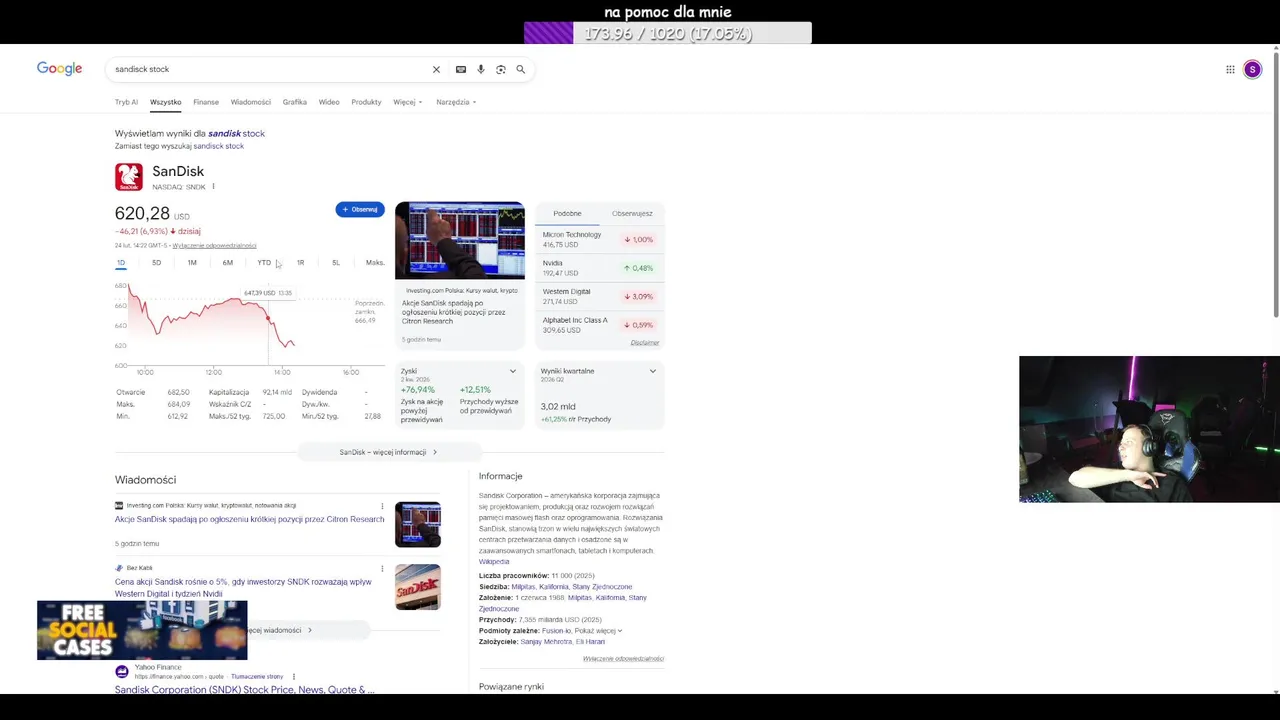Select the 1R chart range
Screen dimensions: 1280x720
[x=300, y=263]
